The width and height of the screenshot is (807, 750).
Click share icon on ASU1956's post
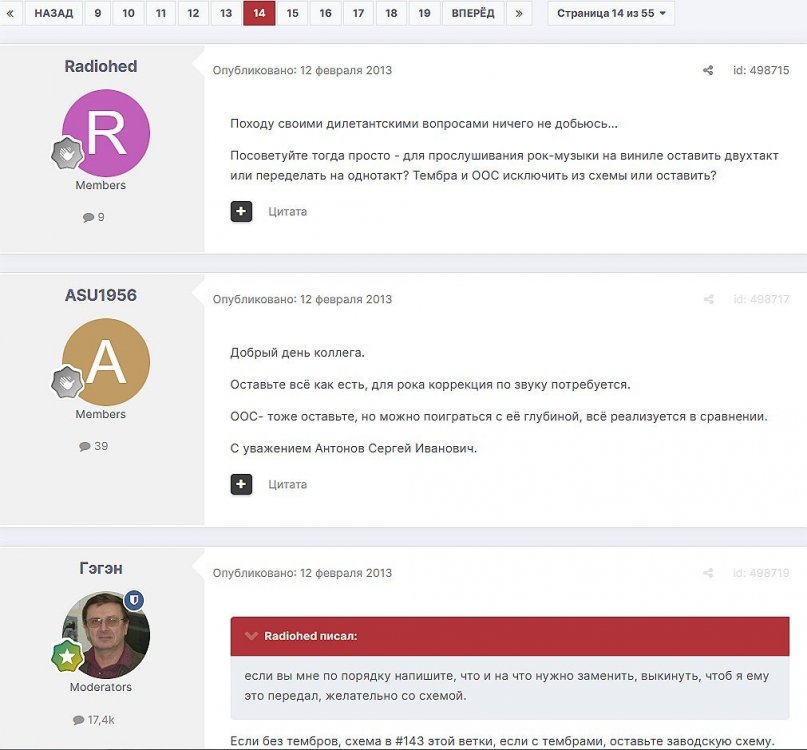(708, 300)
